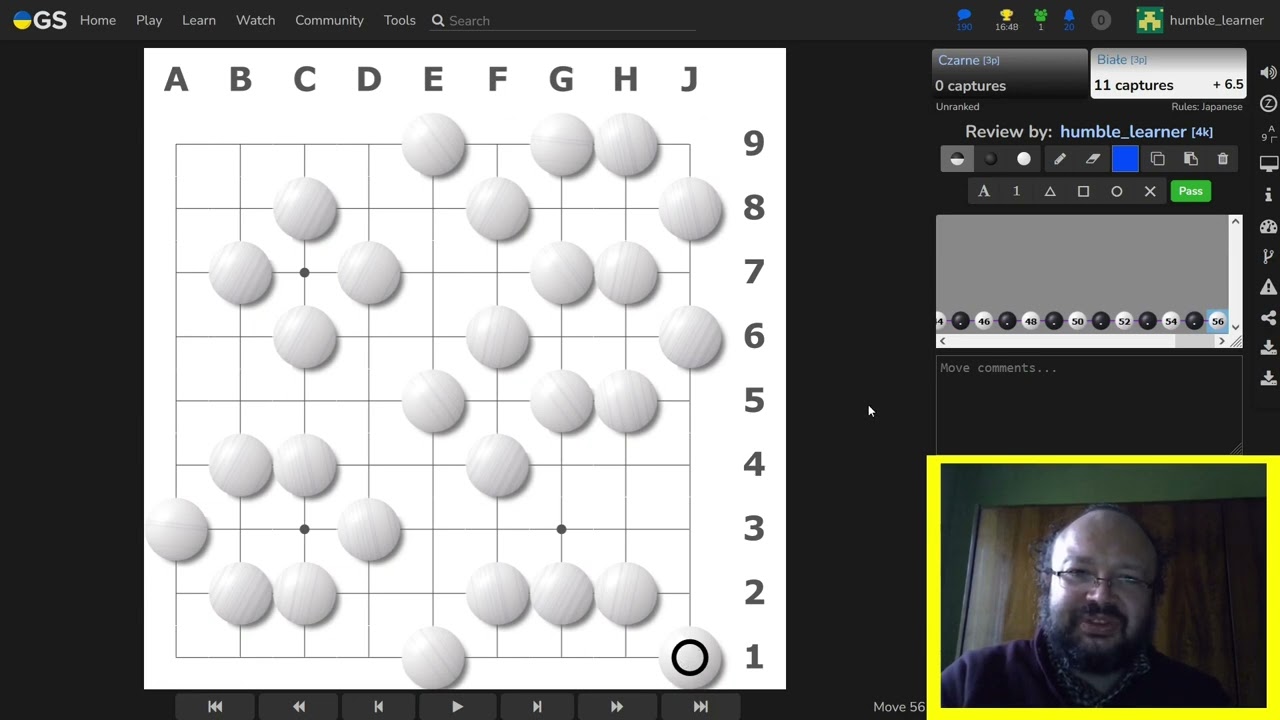The image size is (1280, 720).
Task: Click the copy branch icon
Action: pos(1157,159)
